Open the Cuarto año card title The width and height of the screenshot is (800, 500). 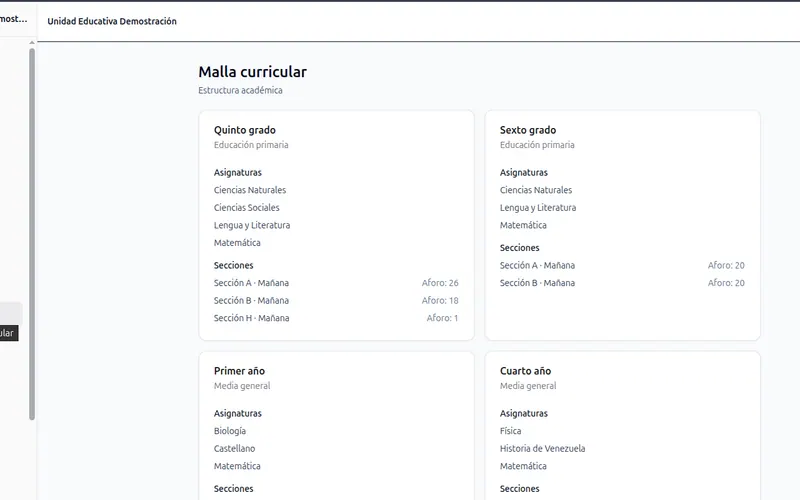(526, 371)
